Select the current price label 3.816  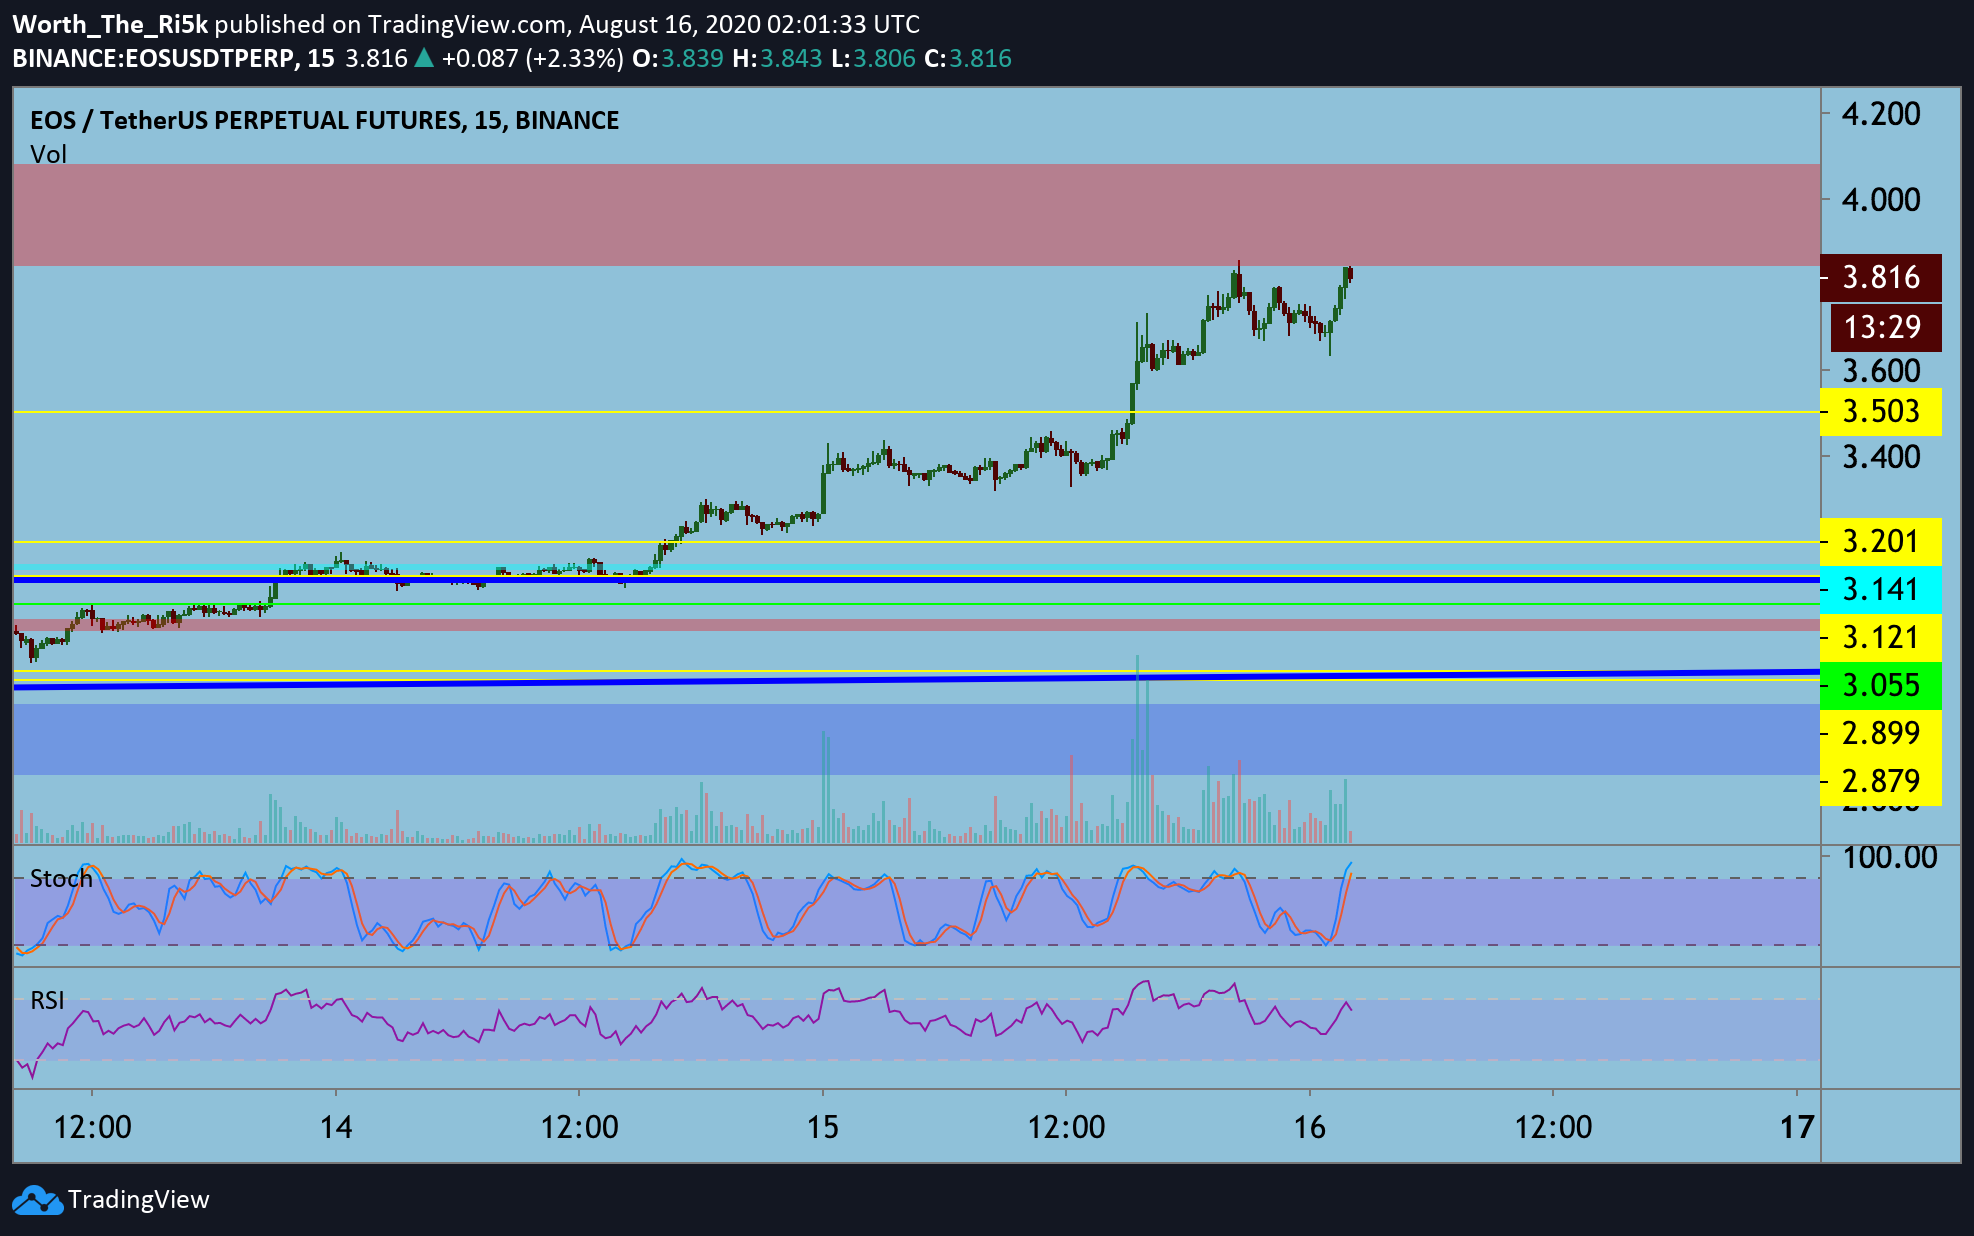[1880, 278]
